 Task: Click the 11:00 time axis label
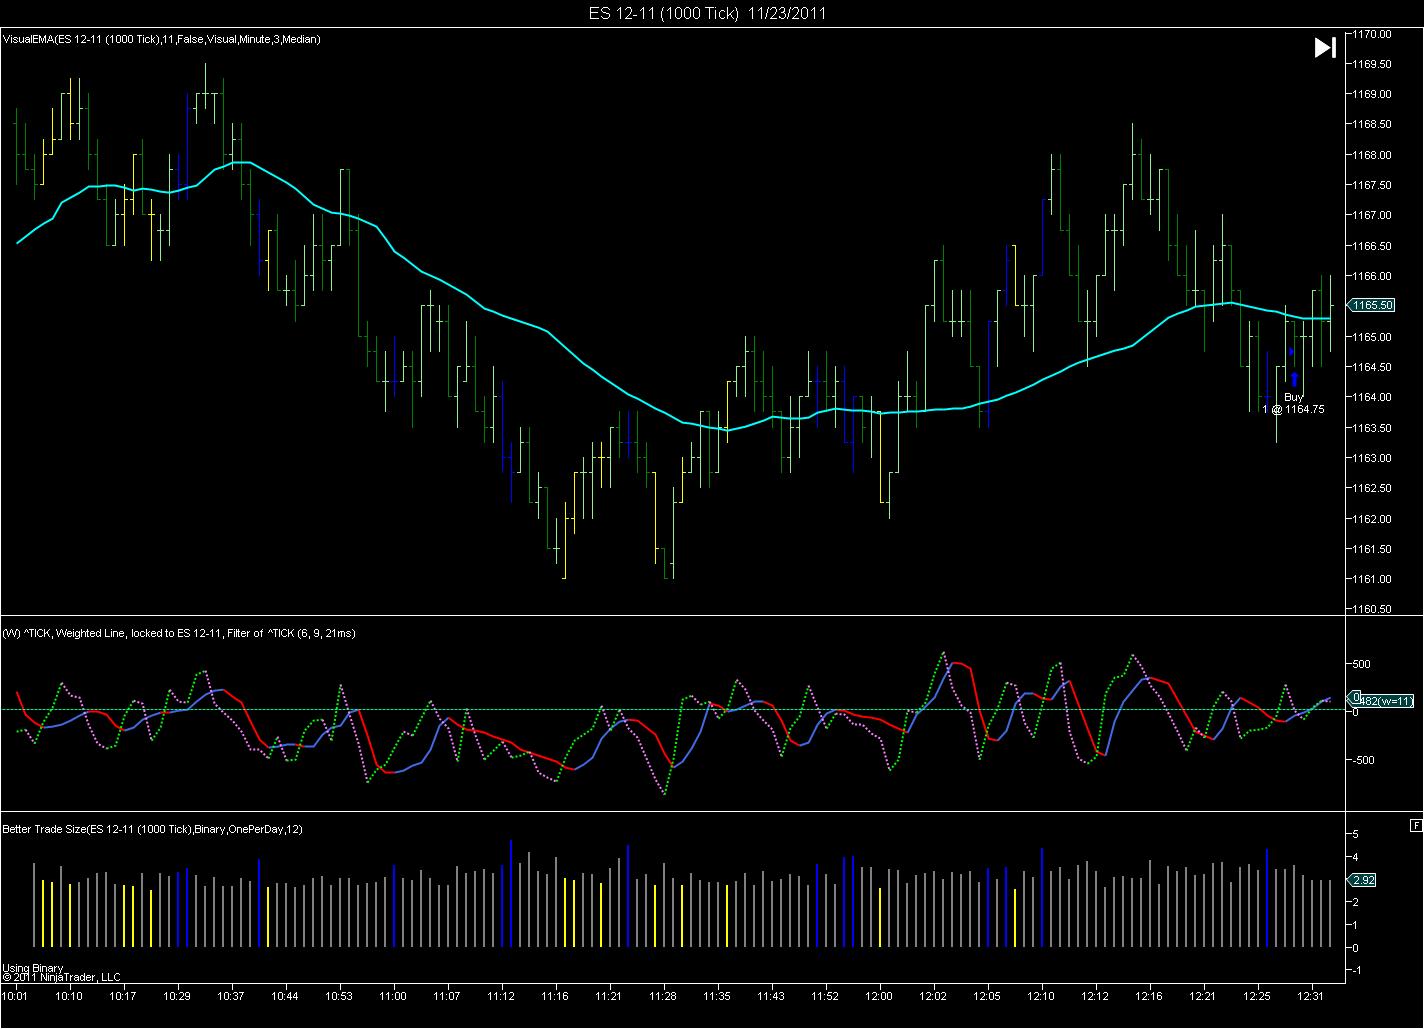pyautogui.click(x=393, y=996)
